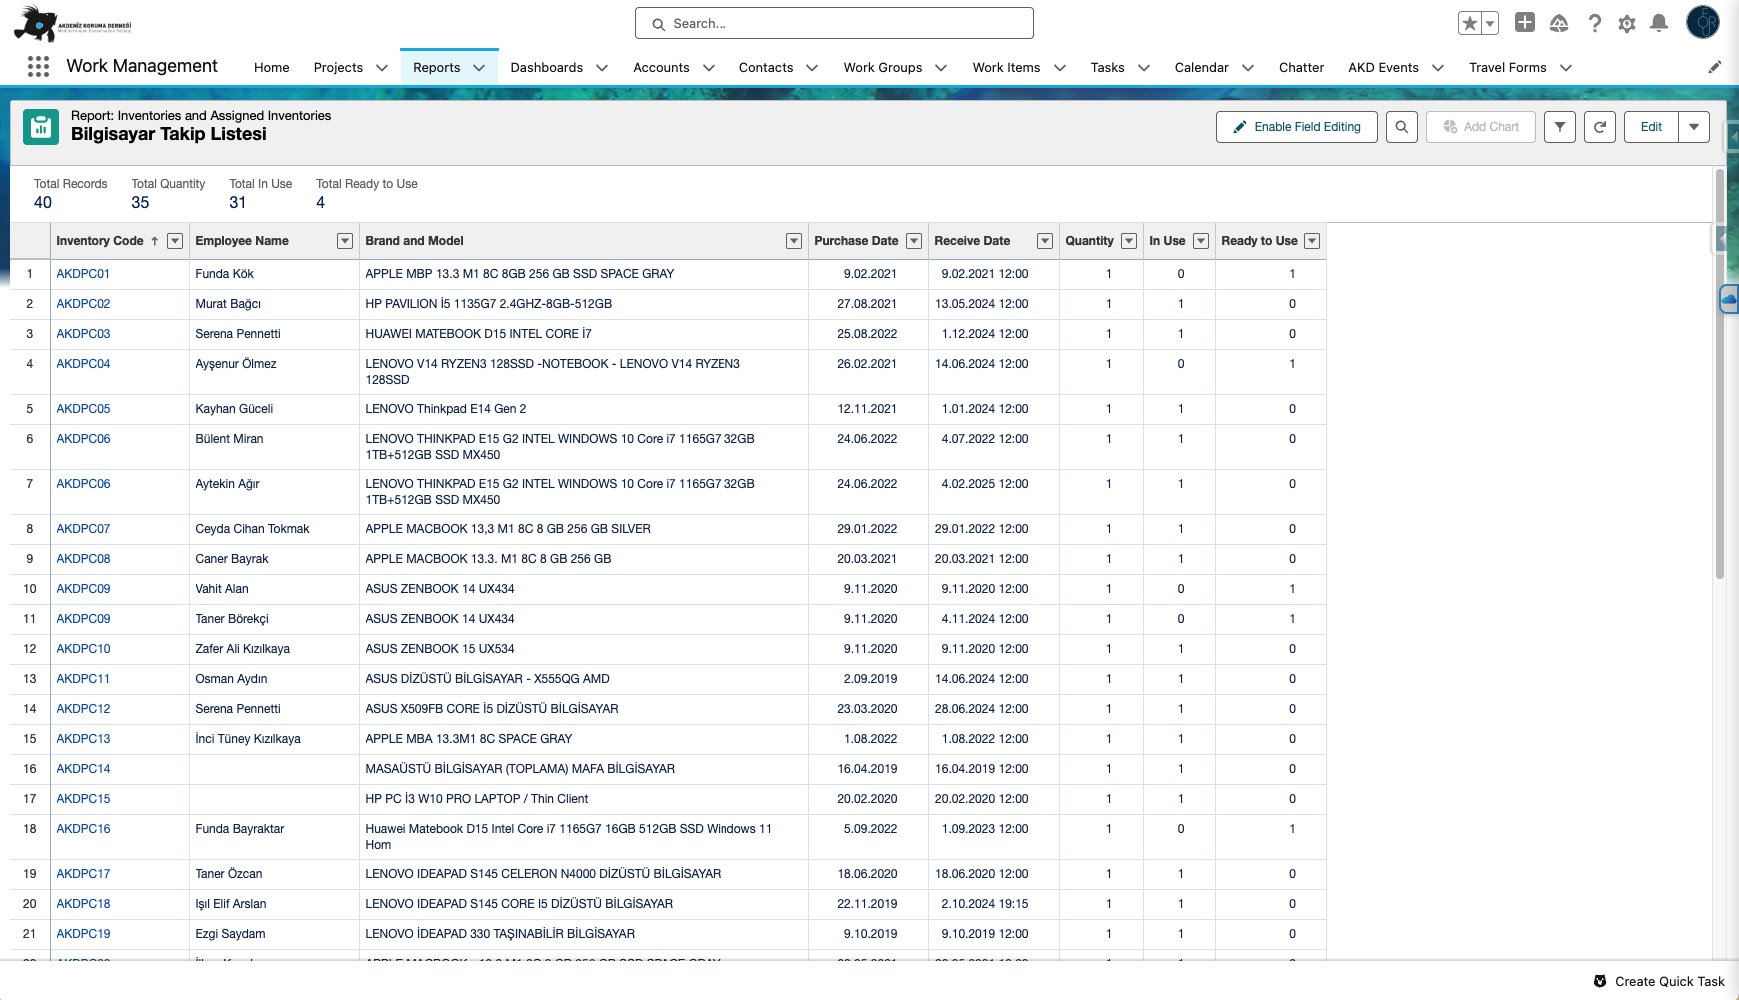Open the Dashboards tab
Image resolution: width=1739 pixels, height=1000 pixels.
[546, 67]
